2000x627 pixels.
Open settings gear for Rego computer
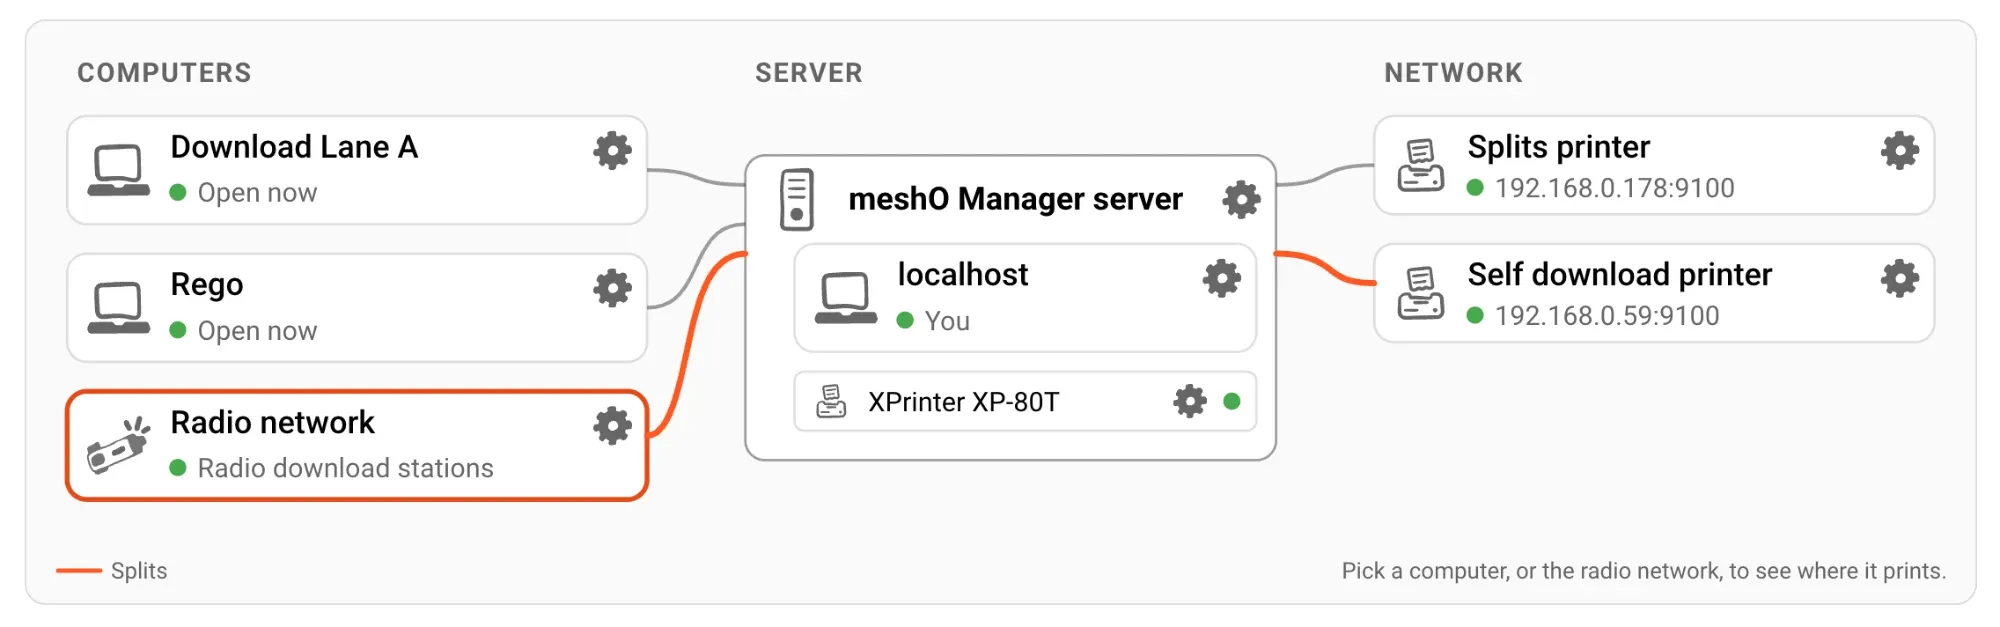612,288
